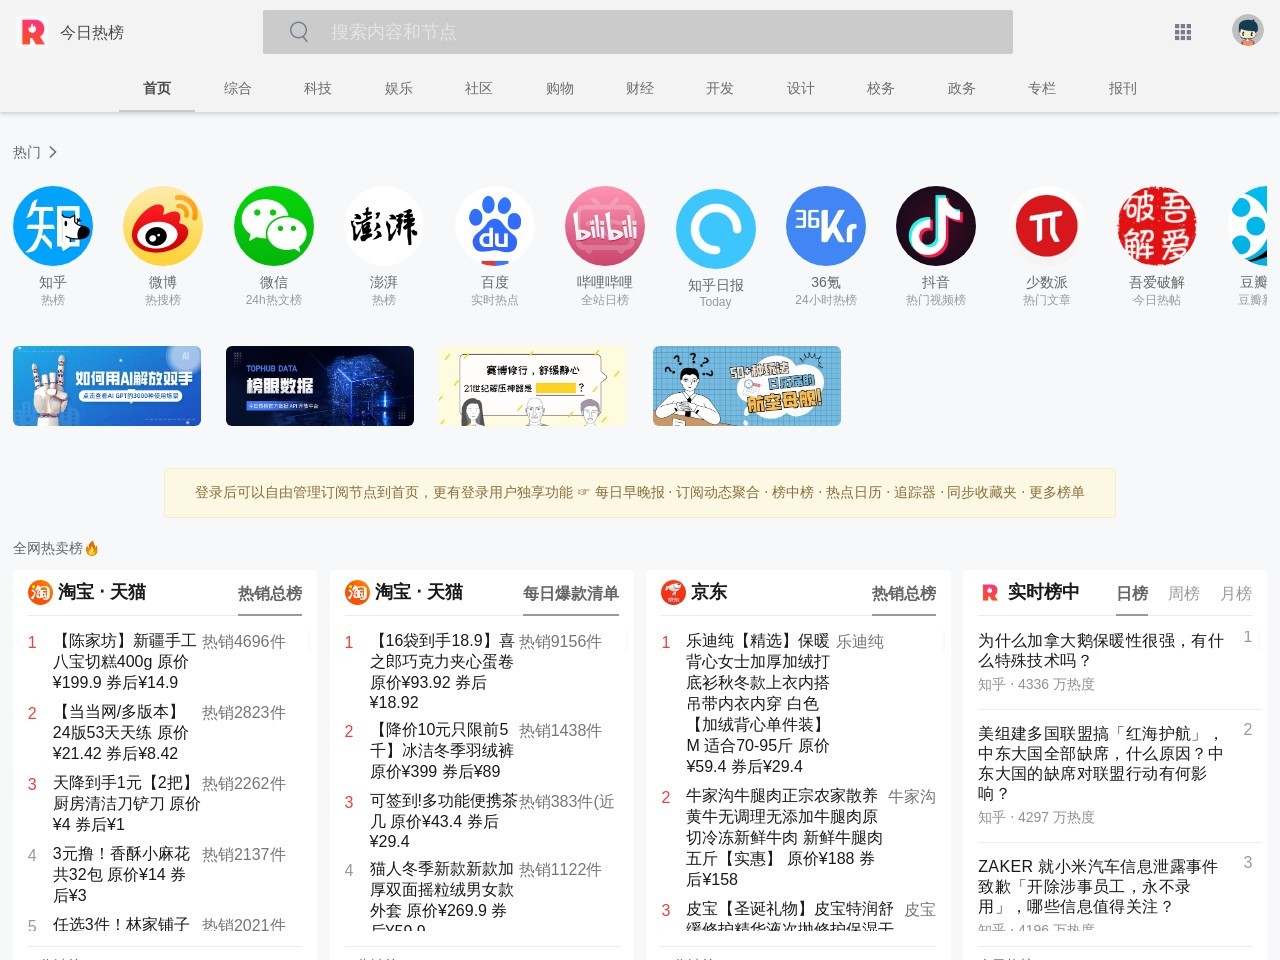Open the 36Kr (36氪) icon
Screen dimensions: 1280x960
(825, 226)
